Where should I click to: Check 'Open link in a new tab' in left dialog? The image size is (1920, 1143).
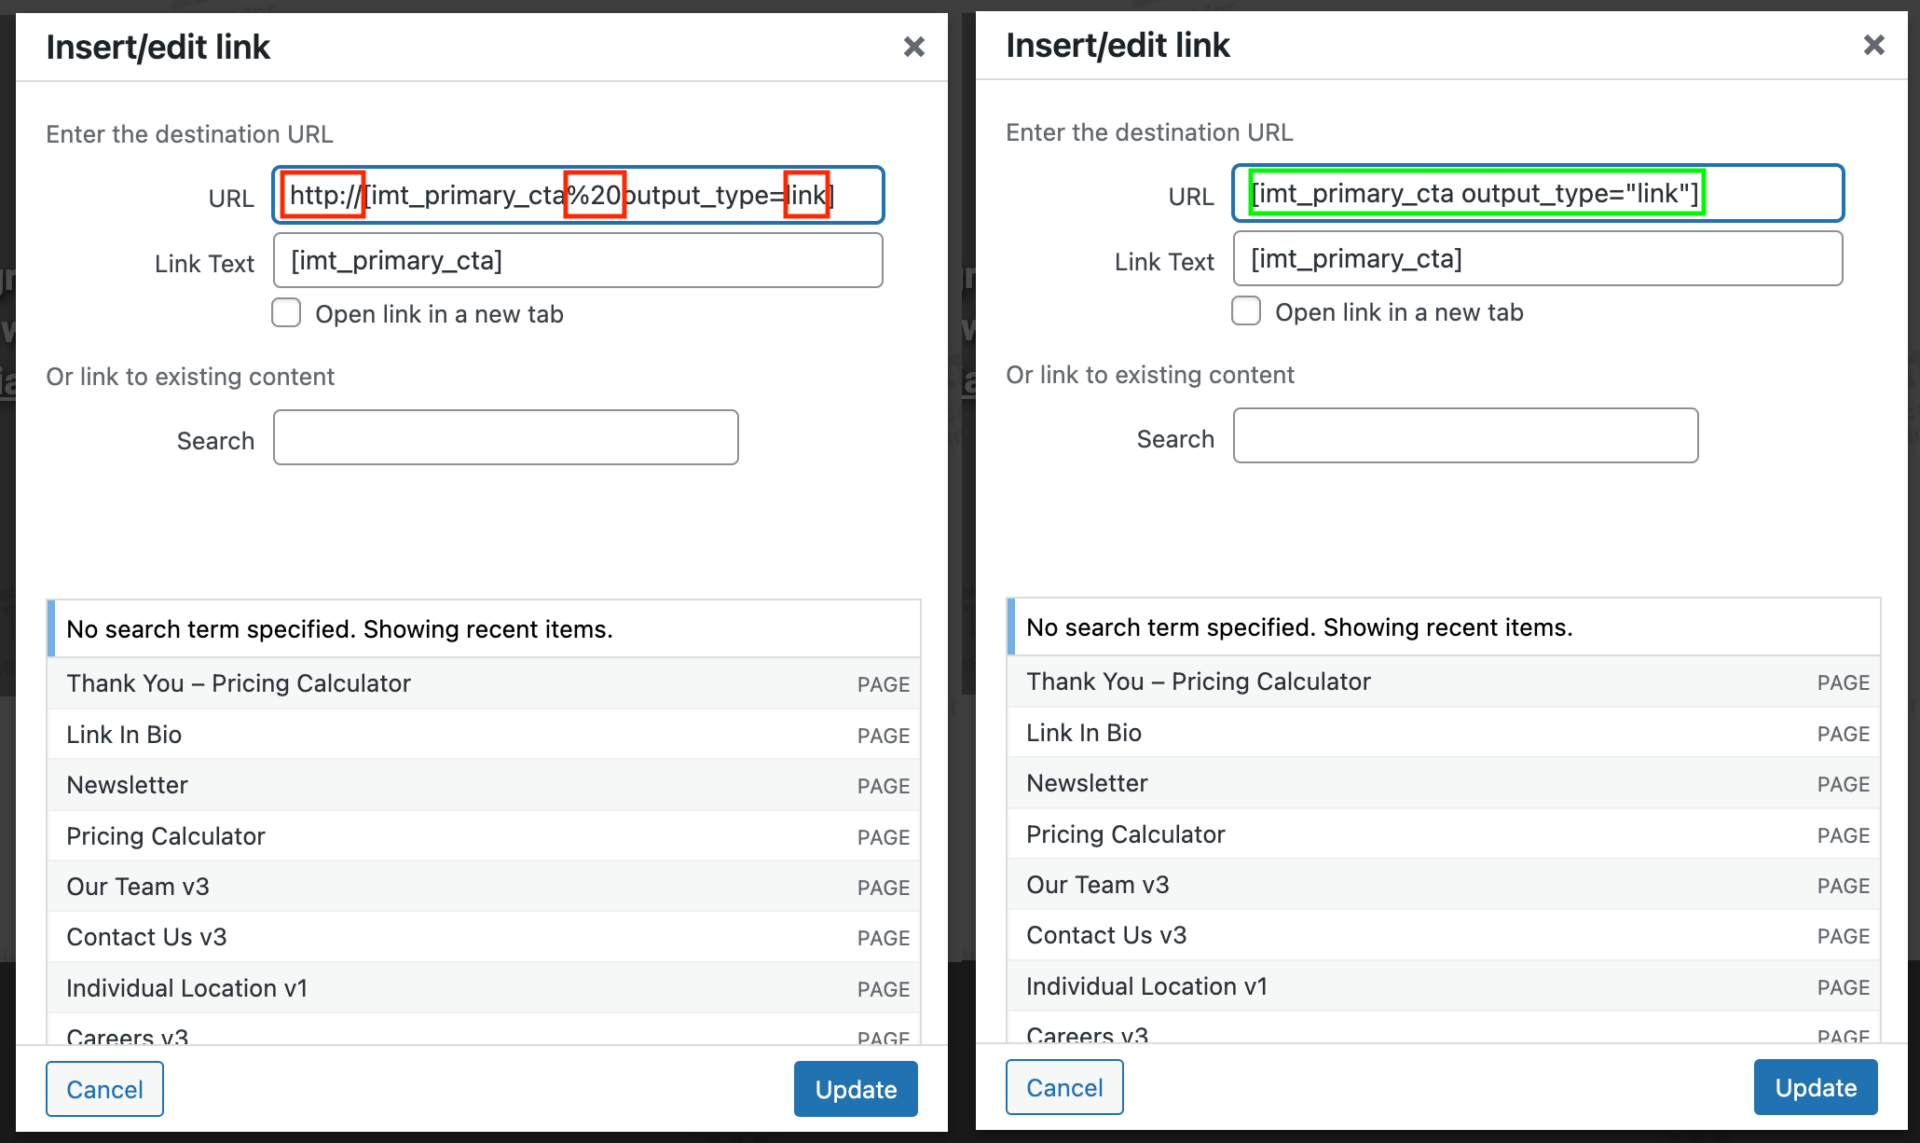point(287,313)
